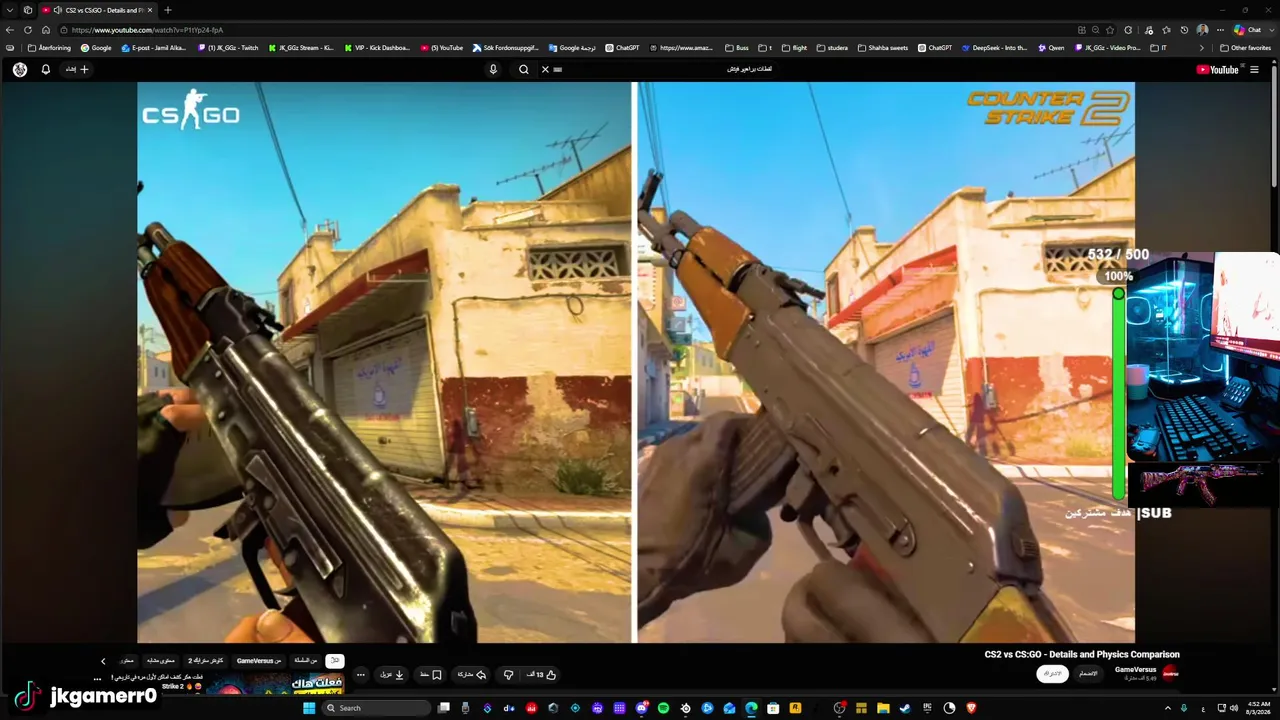Image resolution: width=1280 pixels, height=720 pixels.
Task: Open Steam from the taskbar
Action: click(905, 708)
